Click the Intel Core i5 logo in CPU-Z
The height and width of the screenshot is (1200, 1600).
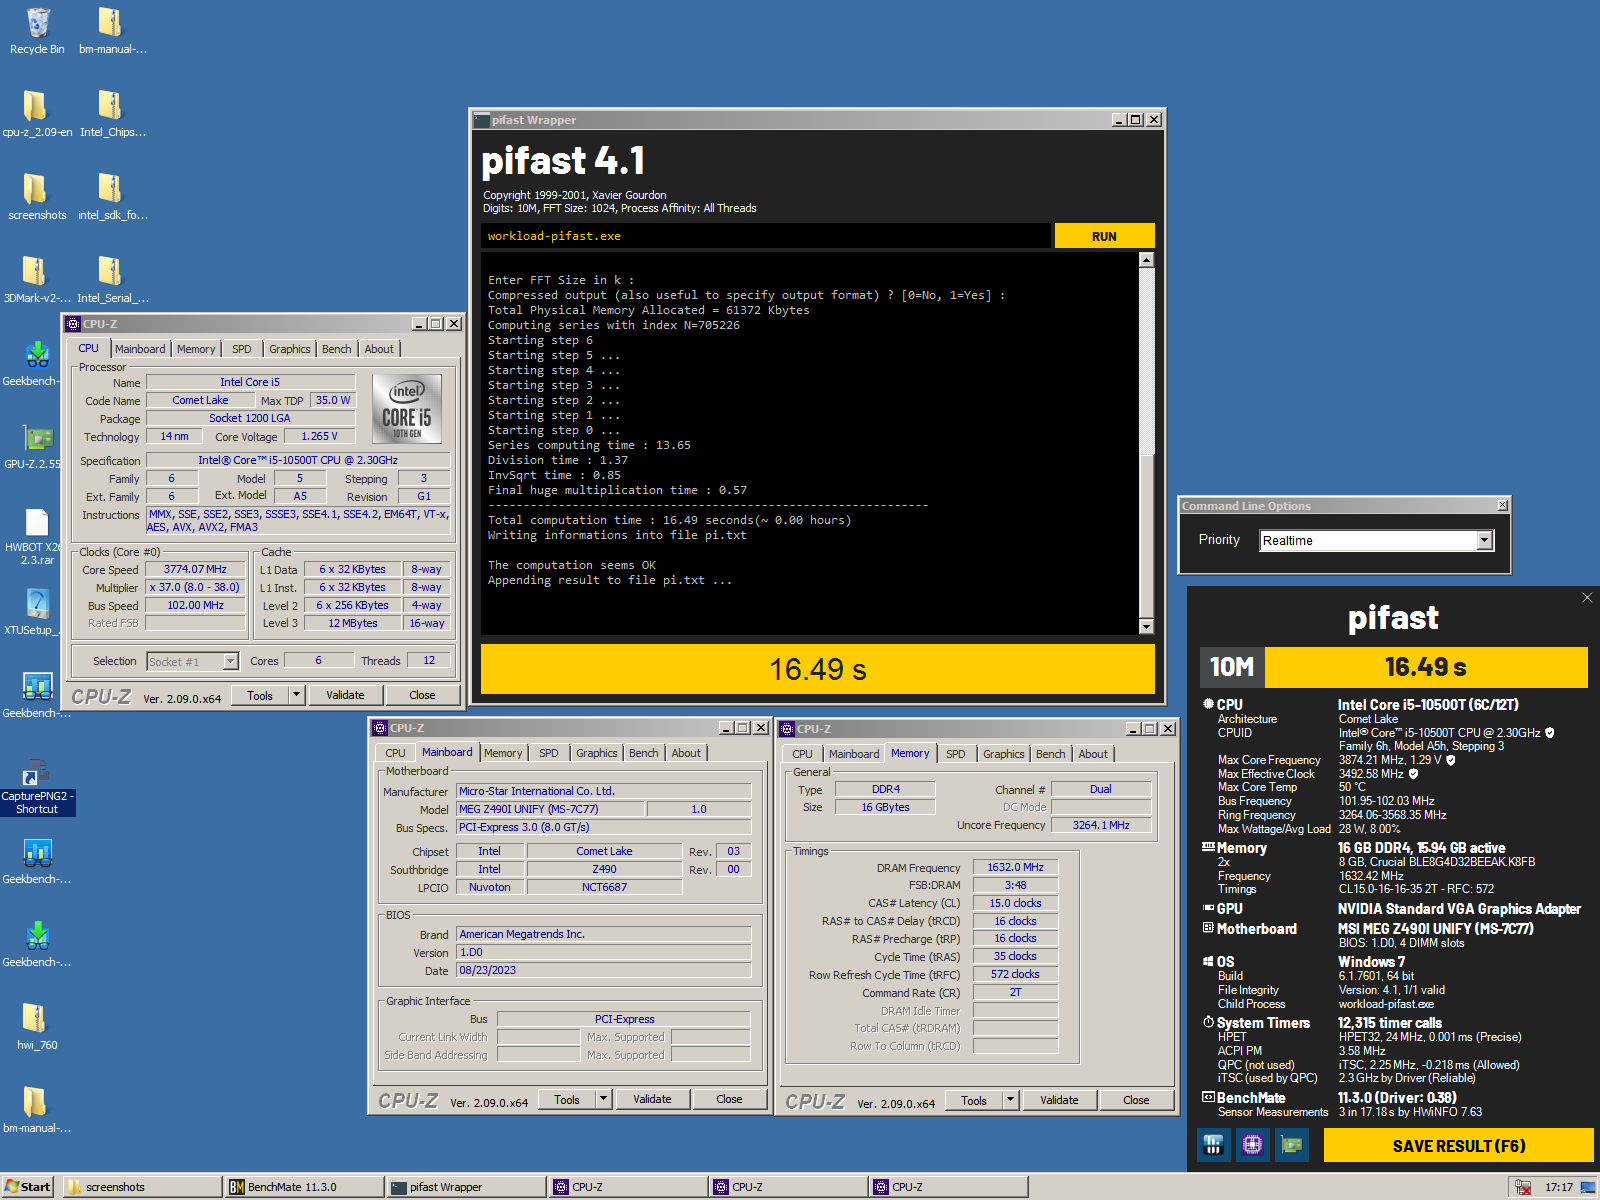pos(407,407)
